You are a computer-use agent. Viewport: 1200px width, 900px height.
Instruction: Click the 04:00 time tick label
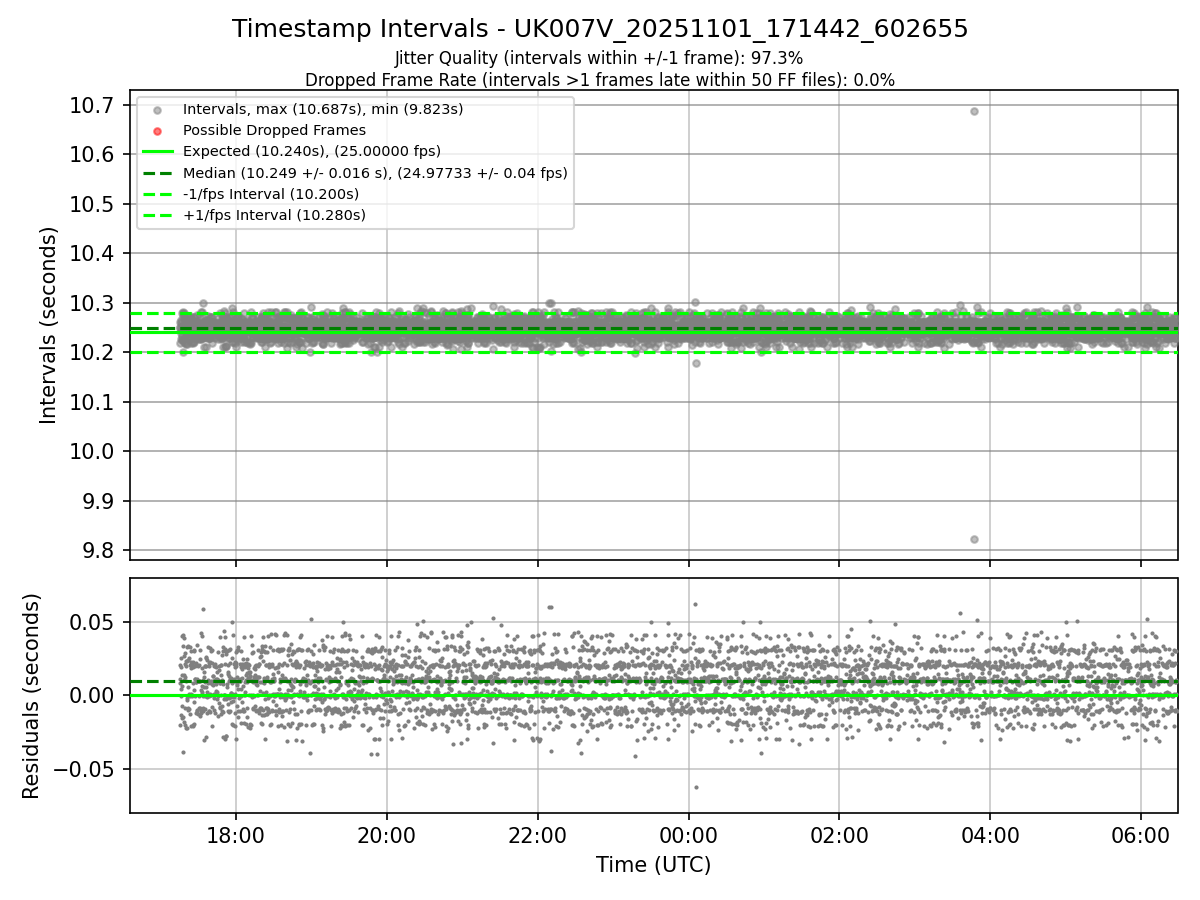click(x=990, y=834)
